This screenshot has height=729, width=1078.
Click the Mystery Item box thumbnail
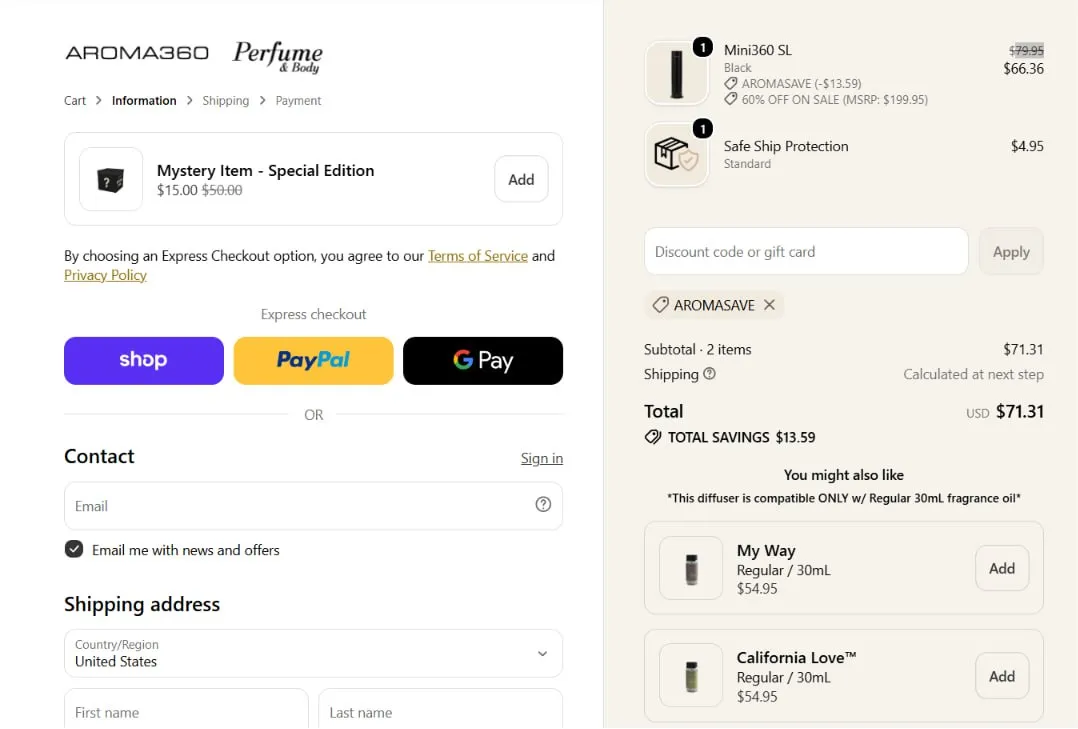click(111, 179)
